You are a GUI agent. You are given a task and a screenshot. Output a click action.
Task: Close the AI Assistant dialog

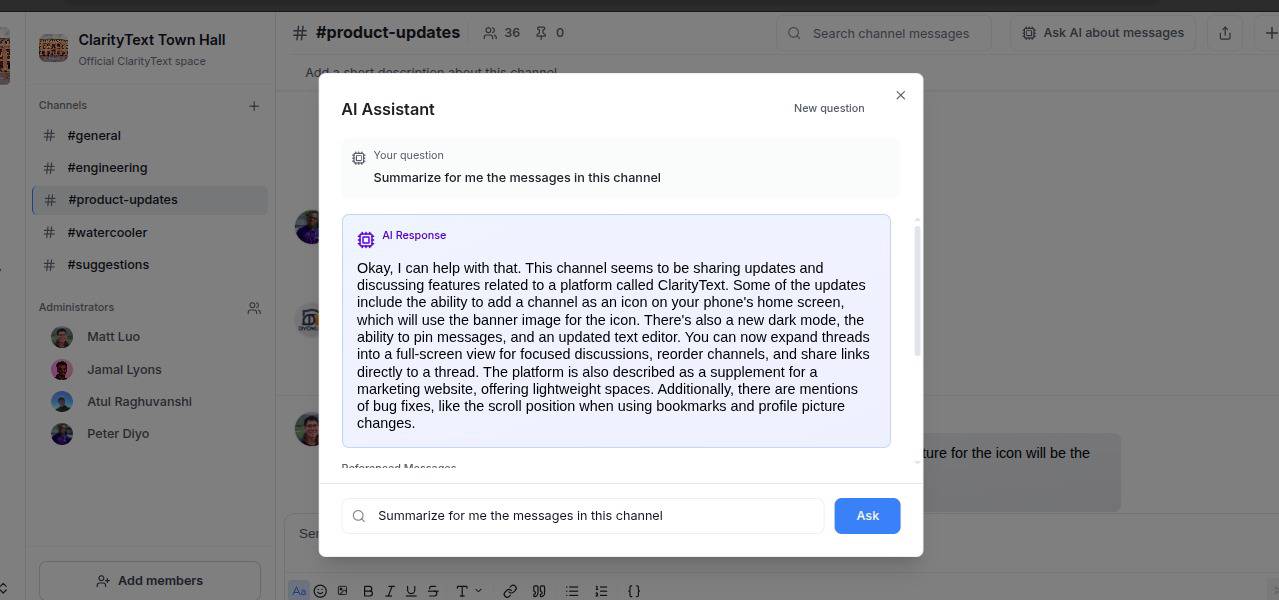[x=900, y=95]
